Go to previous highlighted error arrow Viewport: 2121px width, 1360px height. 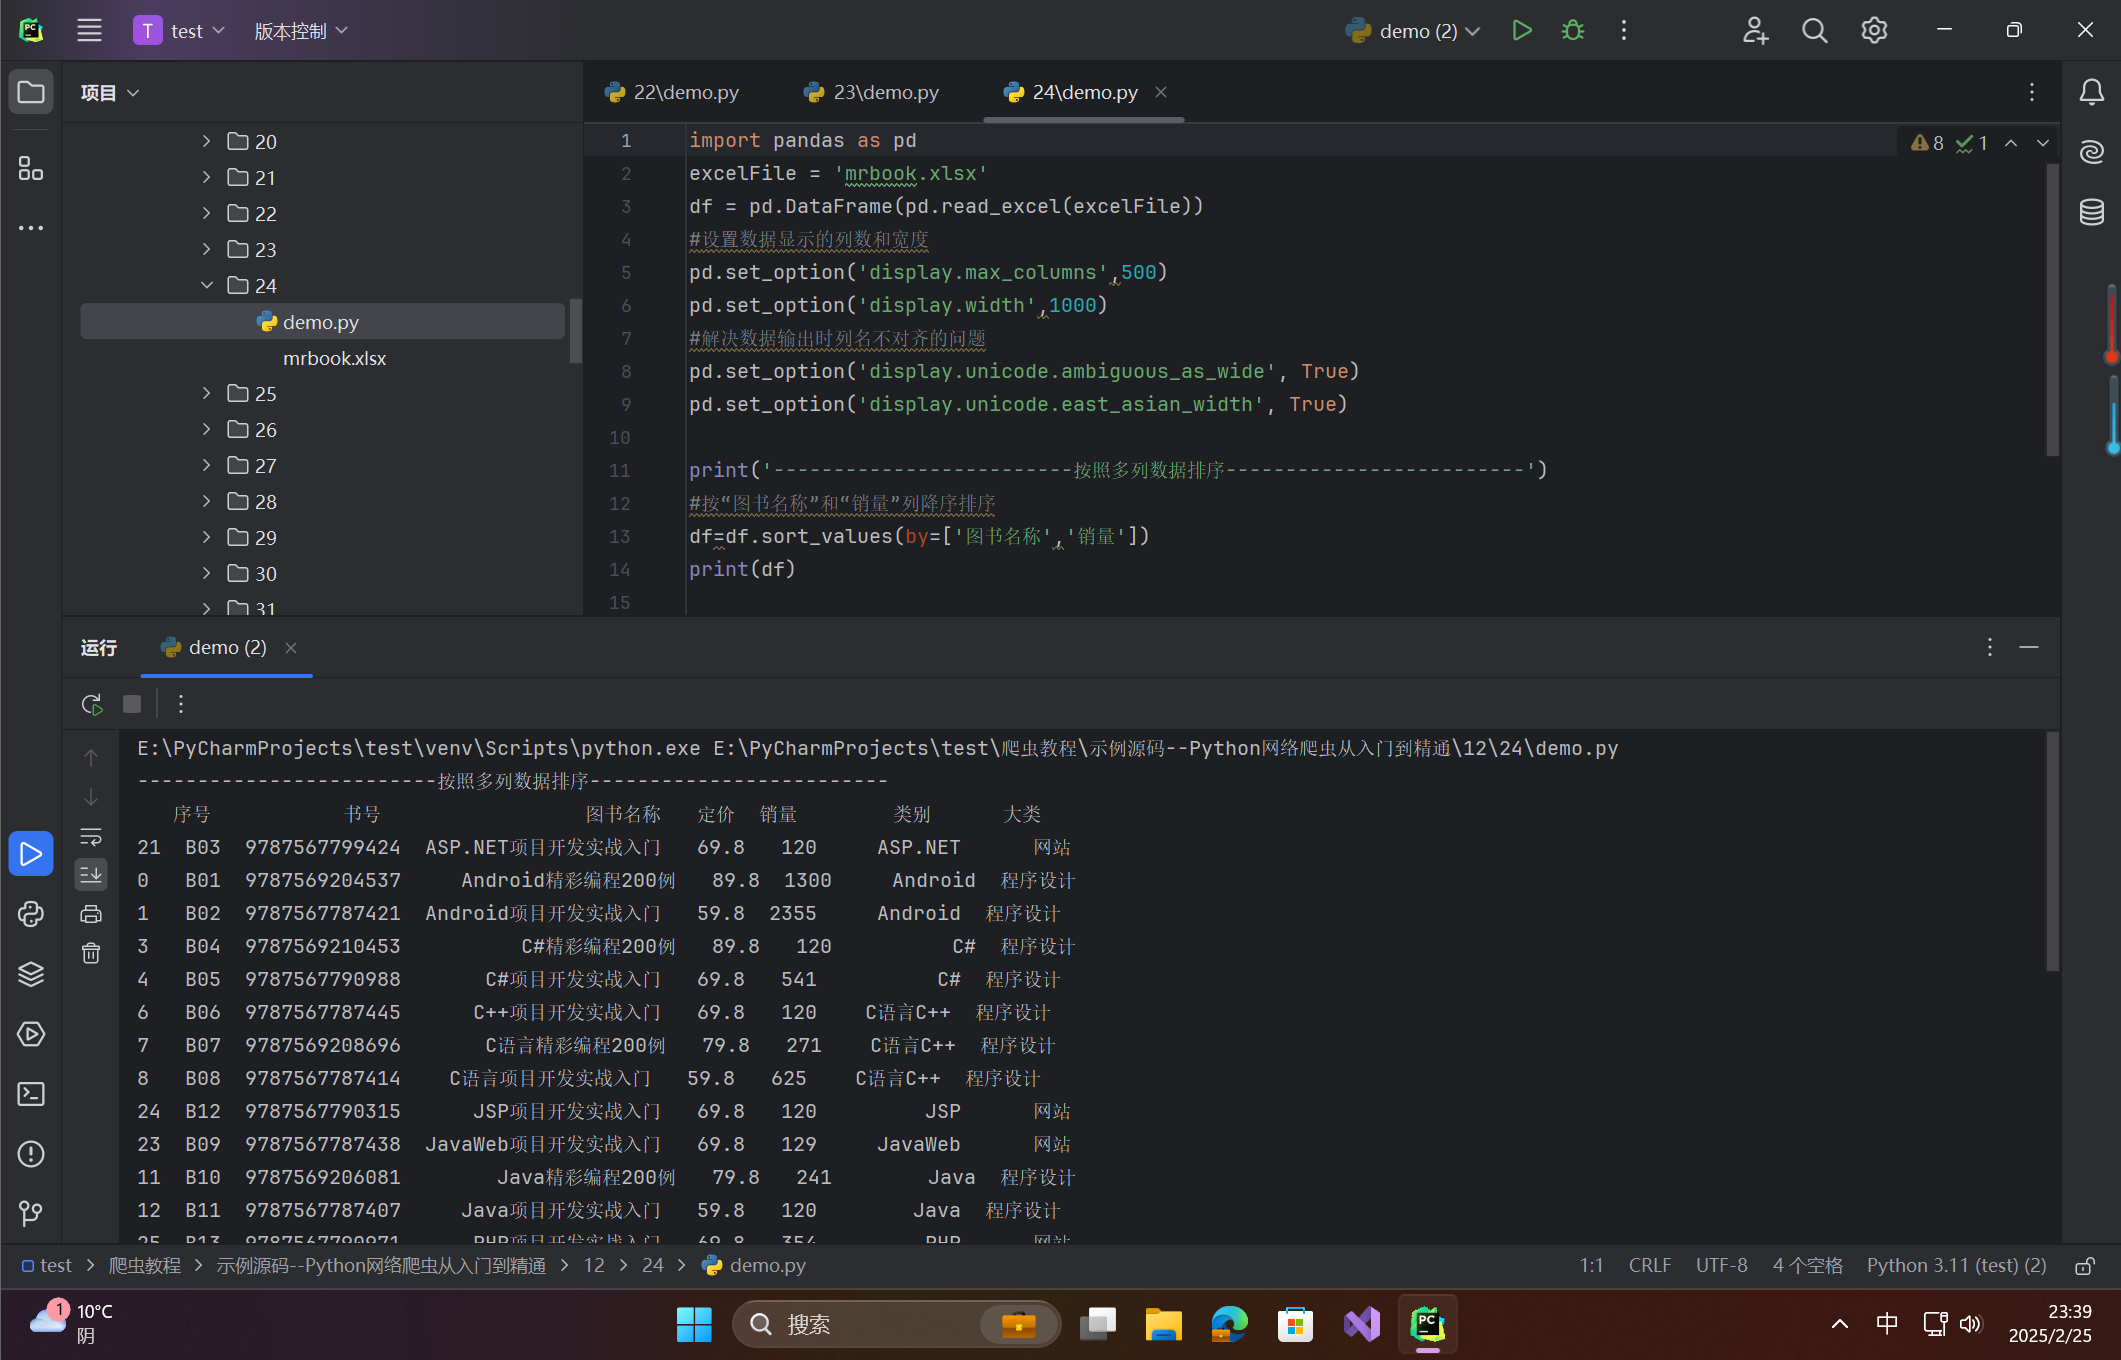(2011, 143)
